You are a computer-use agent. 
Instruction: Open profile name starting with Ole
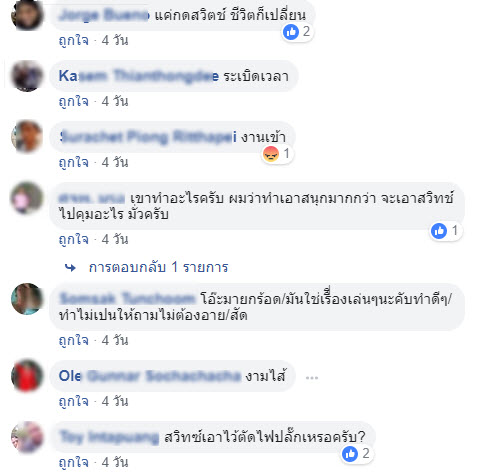[x=150, y=376]
